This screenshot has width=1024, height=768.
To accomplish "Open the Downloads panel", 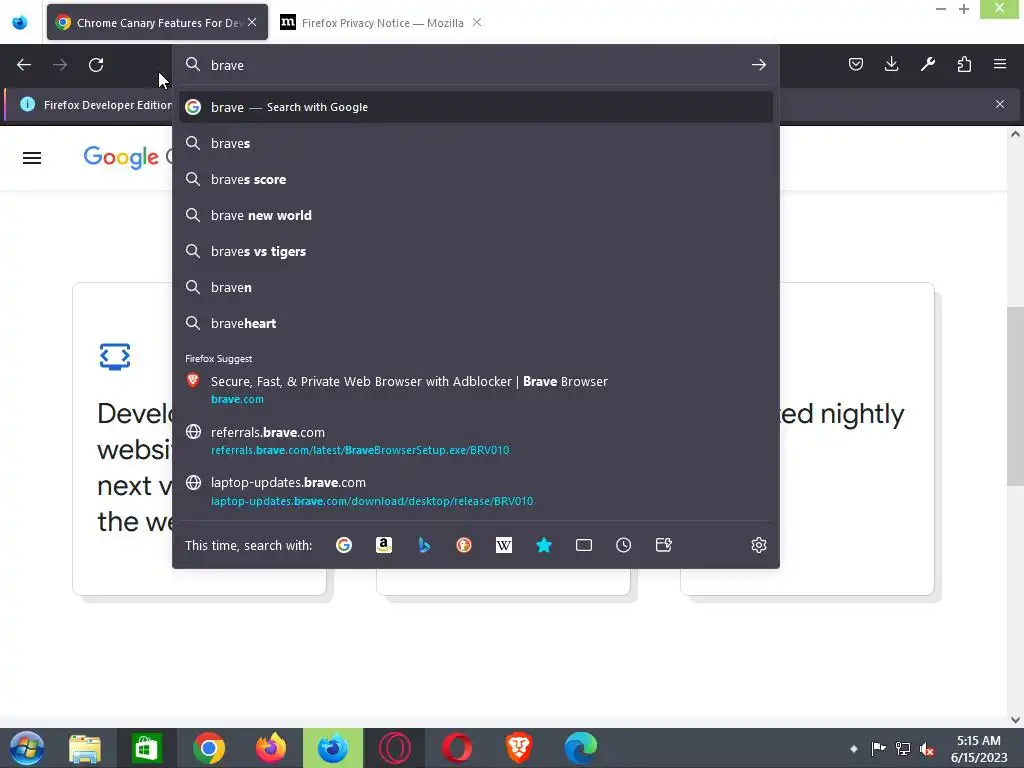I will [891, 64].
